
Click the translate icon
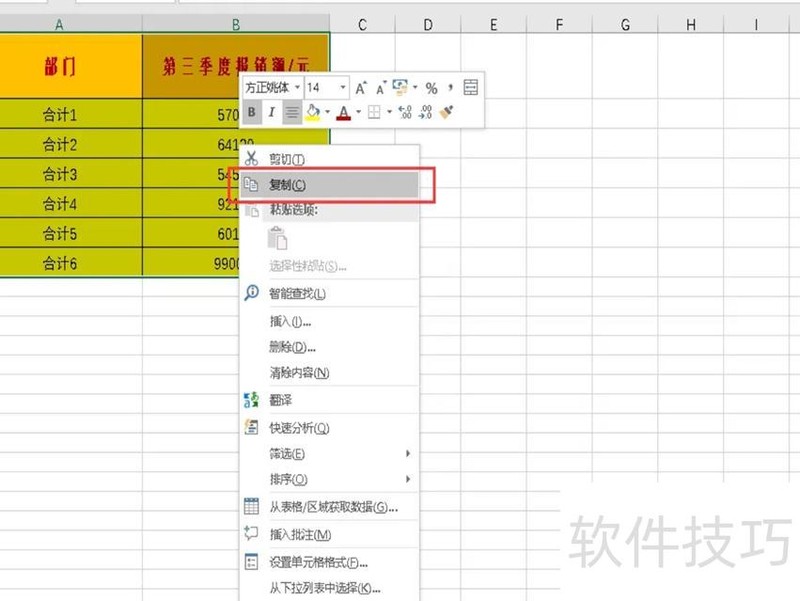click(251, 400)
